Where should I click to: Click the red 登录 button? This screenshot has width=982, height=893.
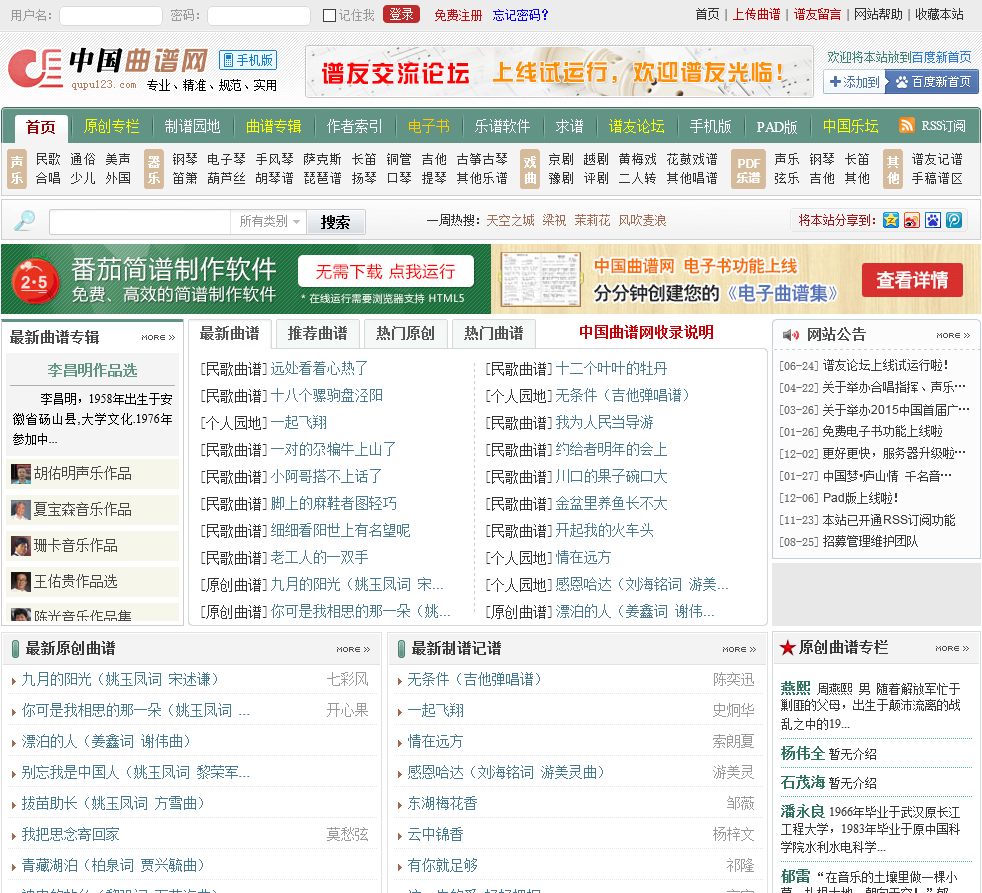point(401,14)
